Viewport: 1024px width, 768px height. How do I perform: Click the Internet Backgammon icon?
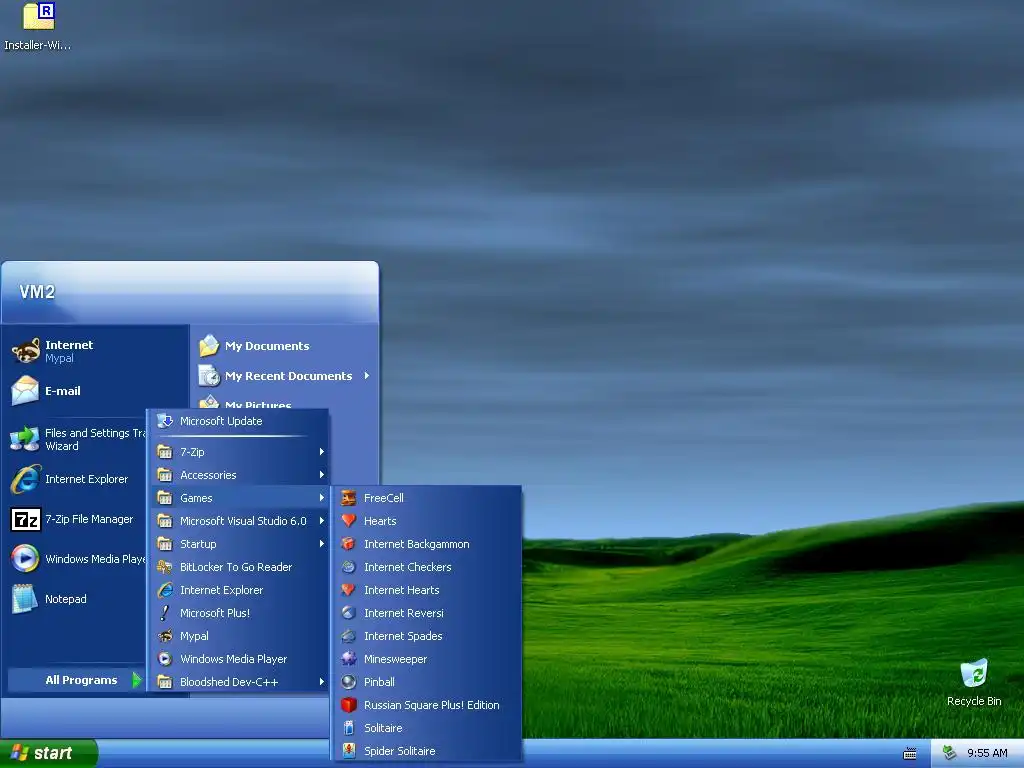349,543
